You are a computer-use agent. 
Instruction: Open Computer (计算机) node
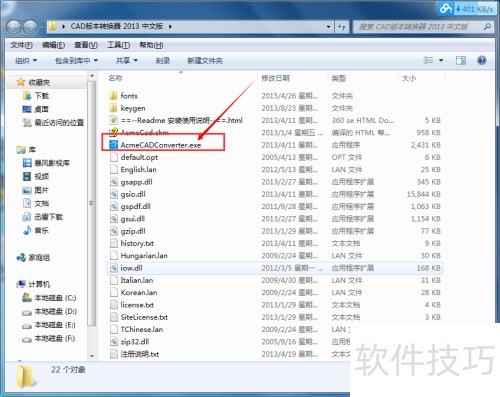click(33, 284)
